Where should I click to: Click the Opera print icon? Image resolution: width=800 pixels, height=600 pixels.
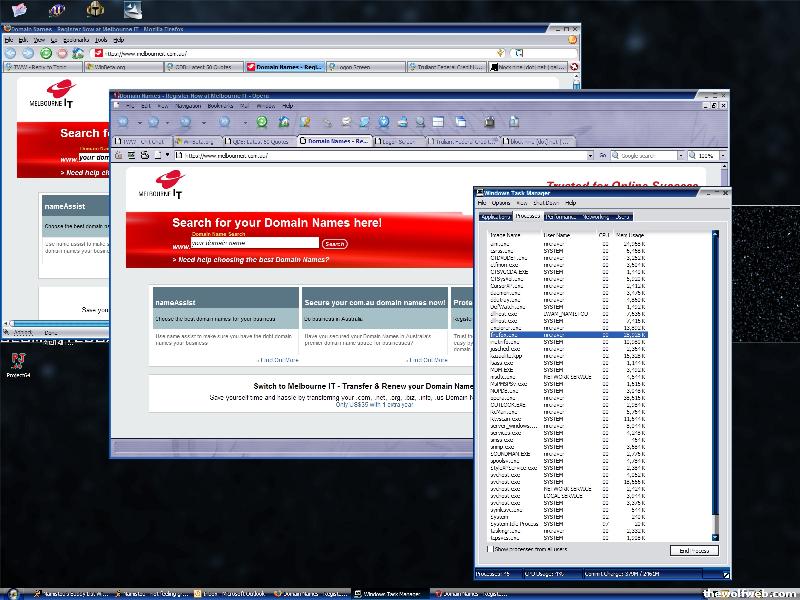point(402,122)
